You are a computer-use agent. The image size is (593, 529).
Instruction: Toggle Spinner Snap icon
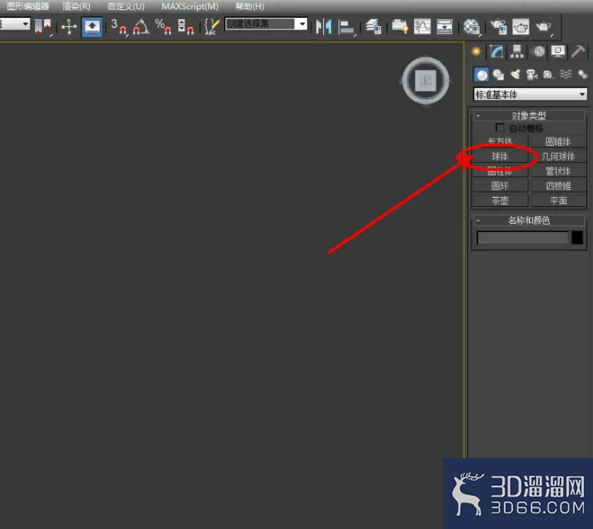pos(186,27)
